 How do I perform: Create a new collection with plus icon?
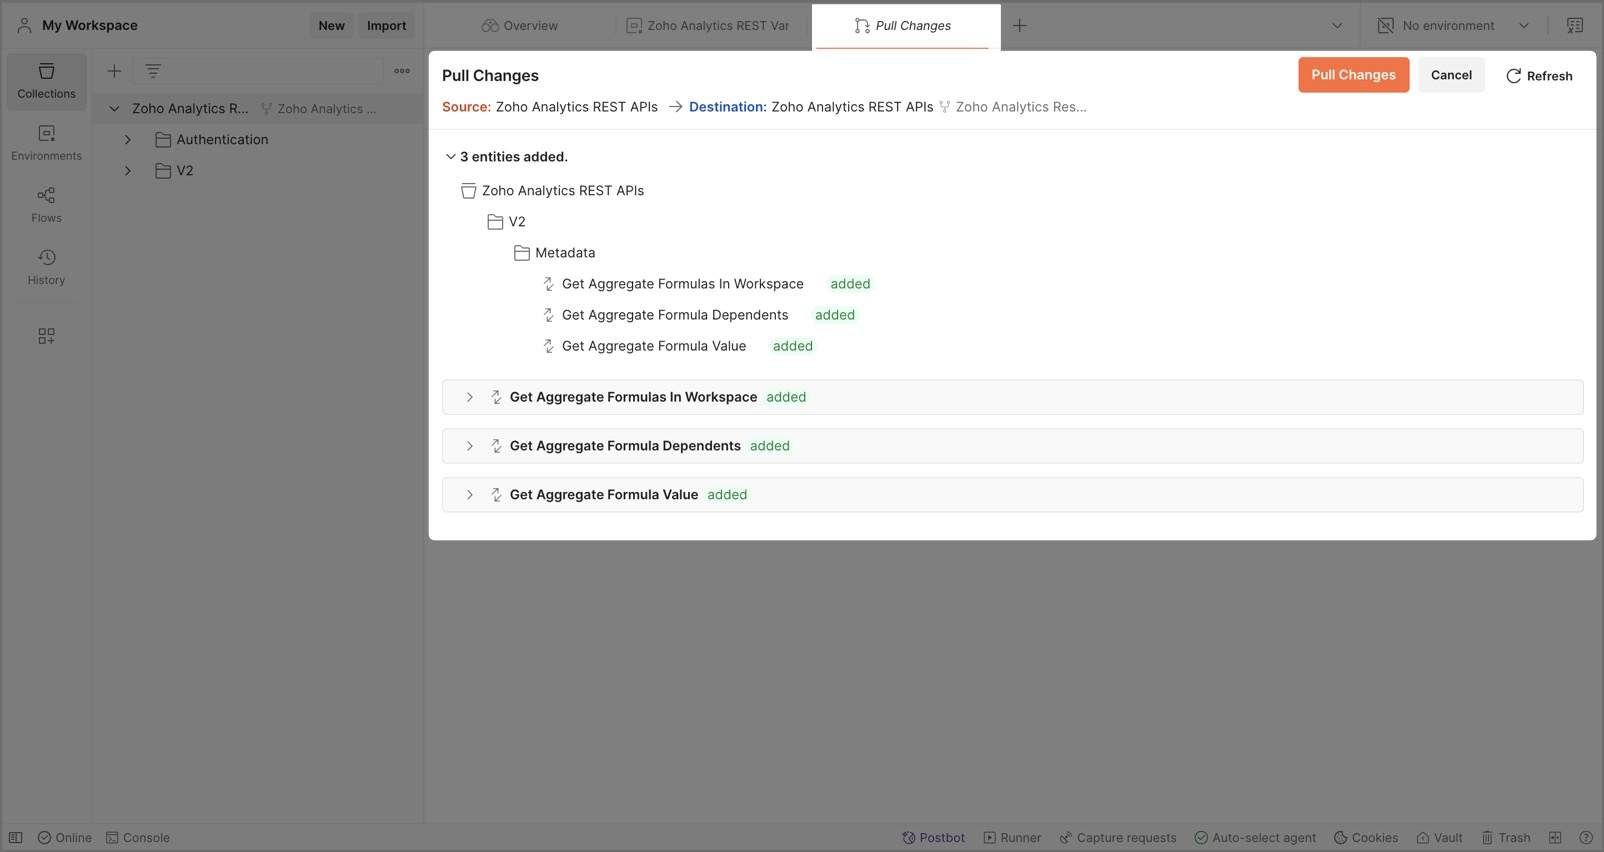114,71
